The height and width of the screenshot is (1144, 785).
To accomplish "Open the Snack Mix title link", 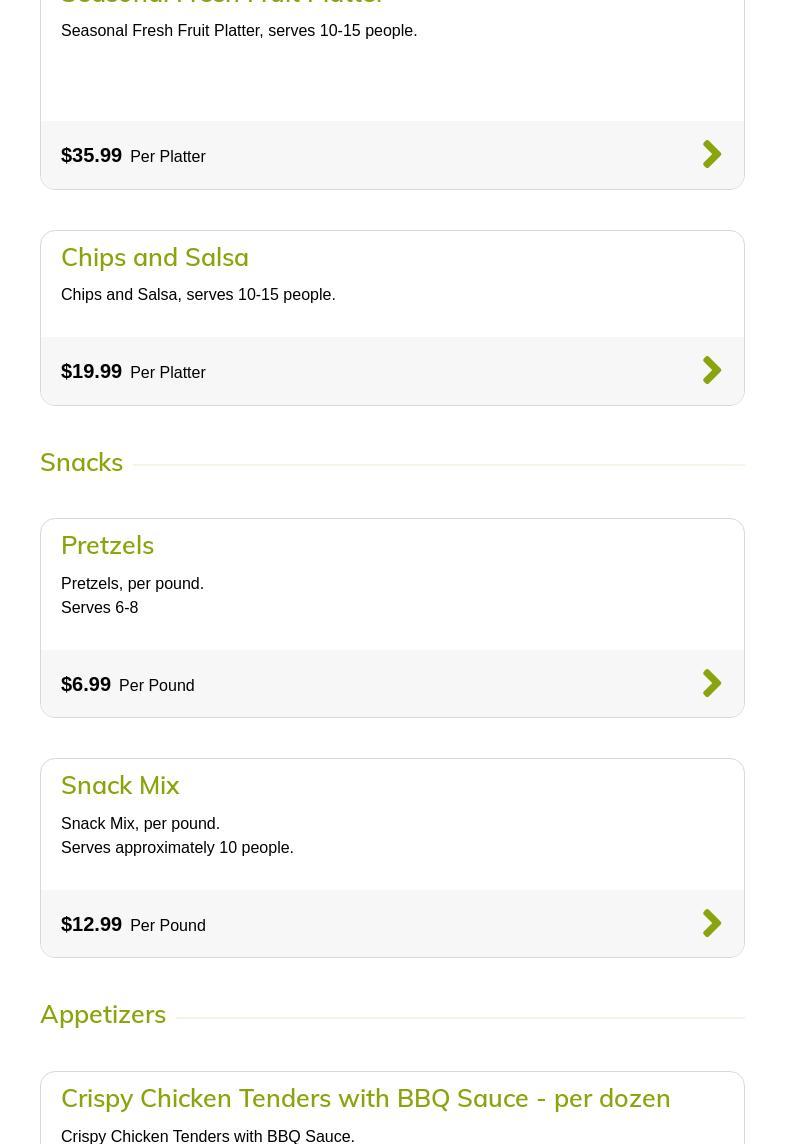I will tap(120, 785).
